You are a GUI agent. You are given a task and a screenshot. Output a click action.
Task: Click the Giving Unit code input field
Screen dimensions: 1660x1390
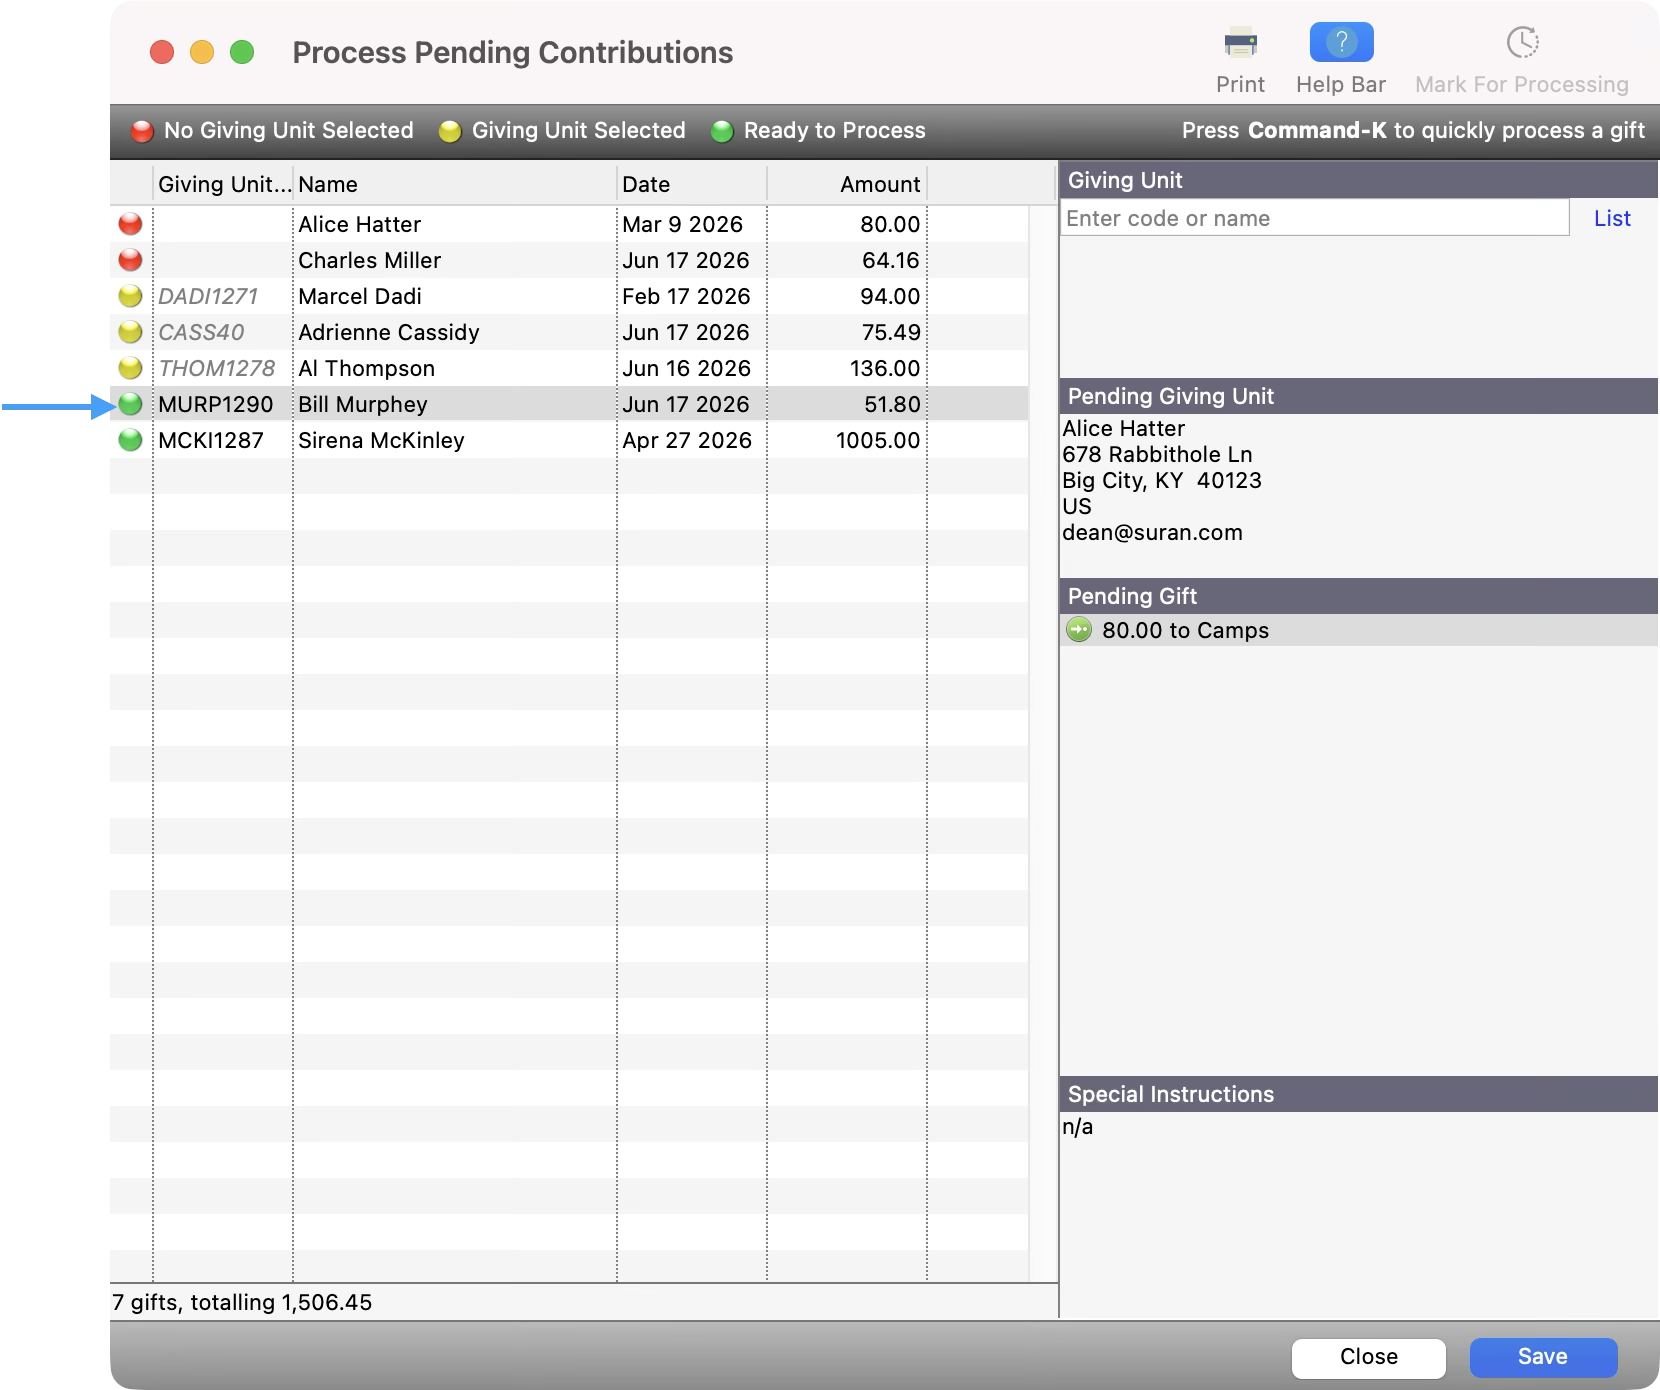point(1314,218)
